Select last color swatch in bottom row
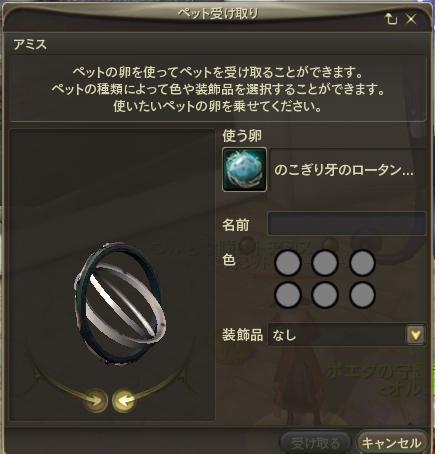Image resolution: width=437 pixels, height=454 pixels. point(362,295)
